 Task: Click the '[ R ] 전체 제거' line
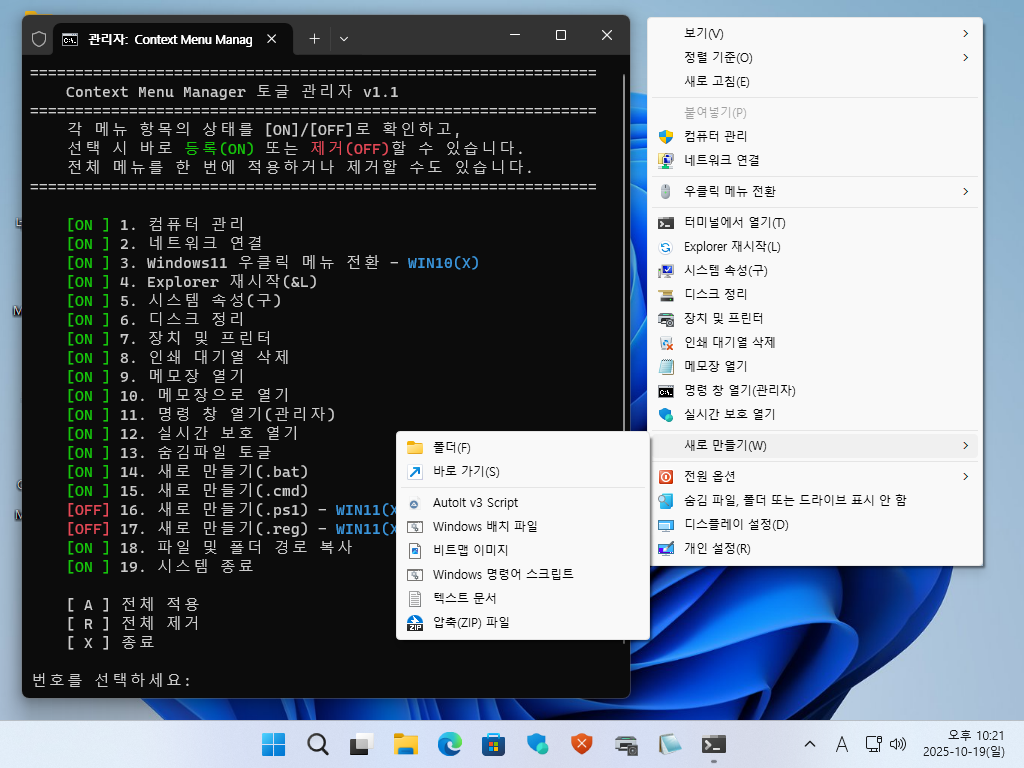point(133,624)
